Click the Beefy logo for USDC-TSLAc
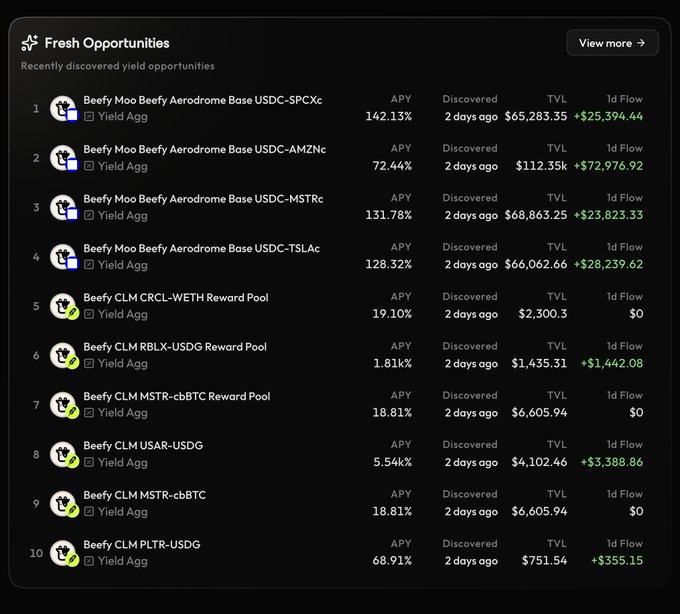This screenshot has width=680, height=614. point(63,257)
